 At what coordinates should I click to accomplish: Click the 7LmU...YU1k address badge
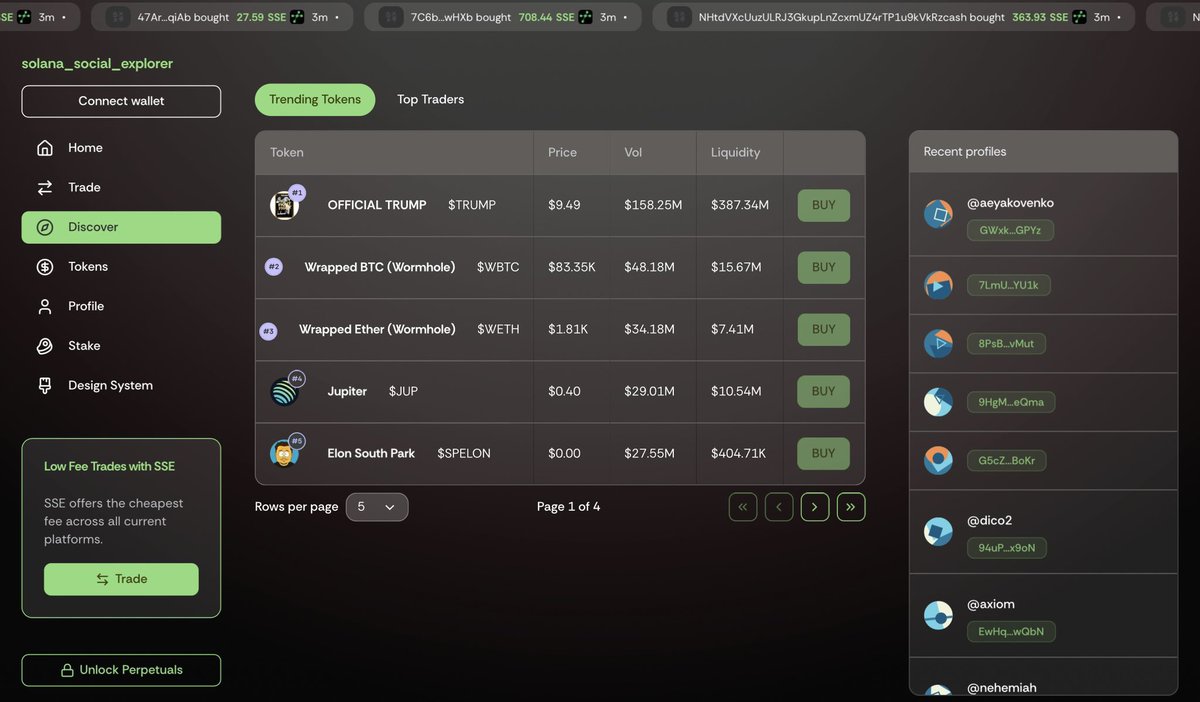click(x=1008, y=286)
